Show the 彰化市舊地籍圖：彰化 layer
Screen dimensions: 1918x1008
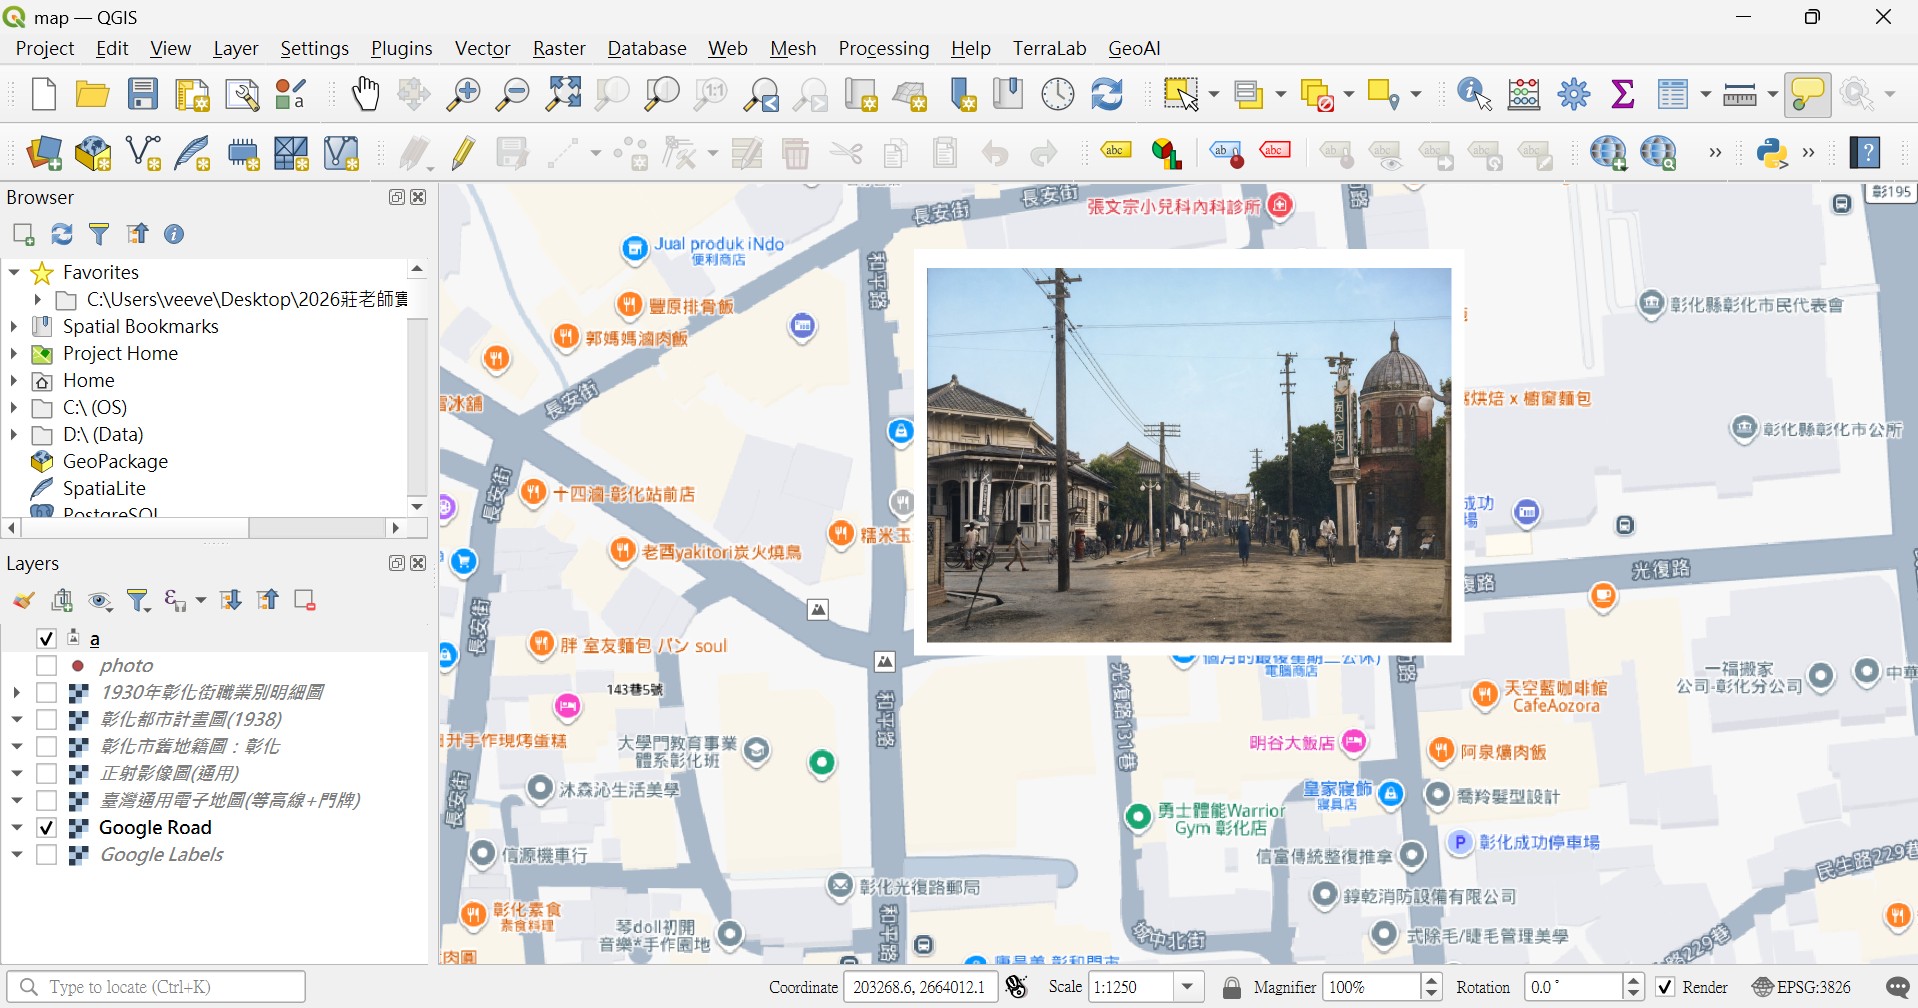pos(46,746)
